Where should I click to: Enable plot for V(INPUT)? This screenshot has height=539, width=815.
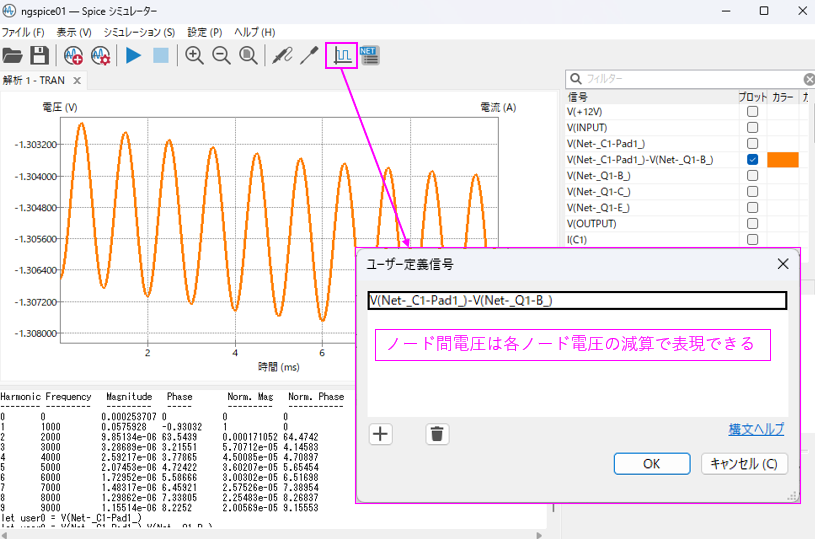752,127
